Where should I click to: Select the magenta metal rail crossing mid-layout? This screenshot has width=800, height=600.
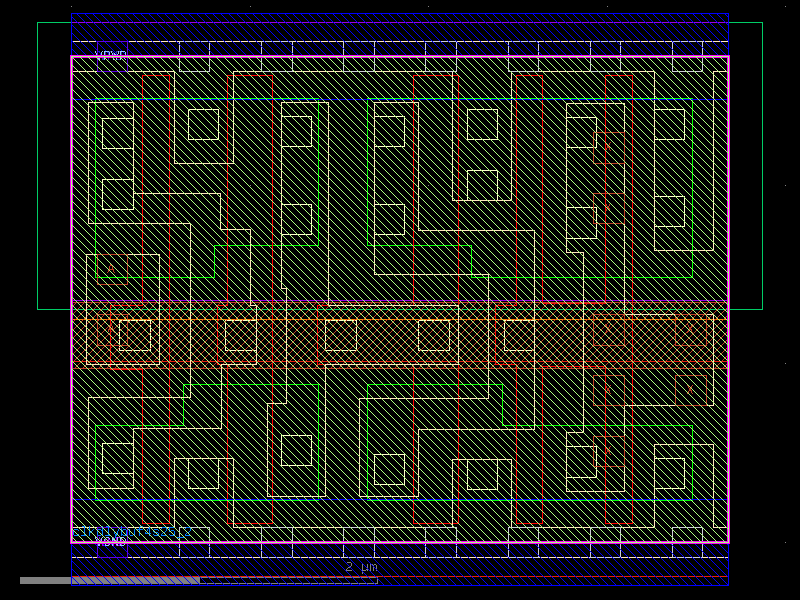click(400, 300)
